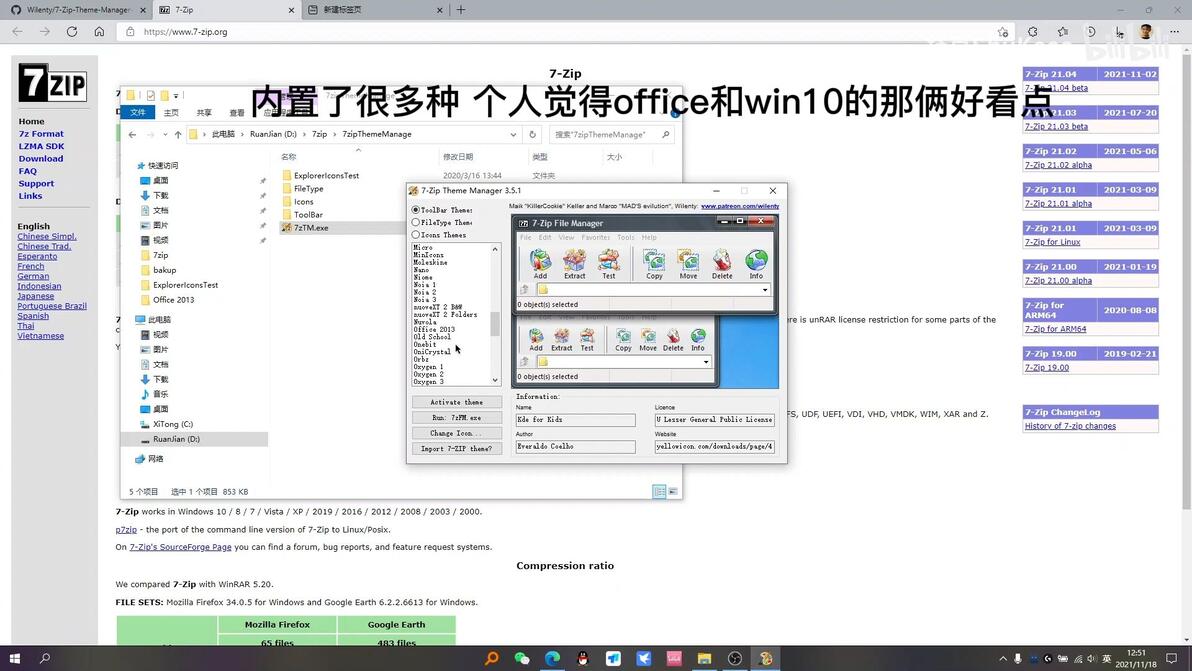Click the Info icon in lower preview toolbar
This screenshot has width=1192, height=671.
(698, 336)
